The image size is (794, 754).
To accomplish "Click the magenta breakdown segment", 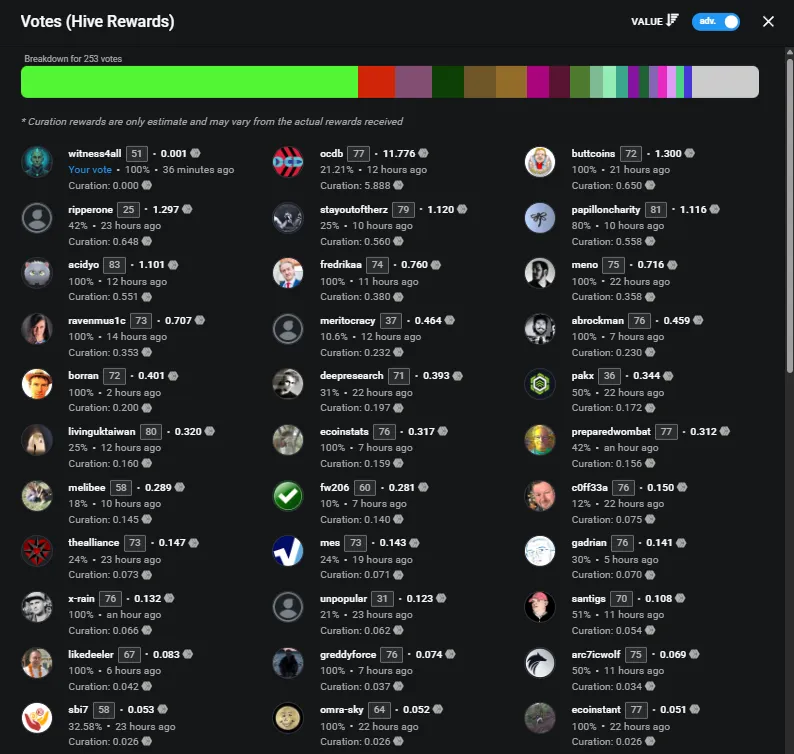I will [538, 82].
